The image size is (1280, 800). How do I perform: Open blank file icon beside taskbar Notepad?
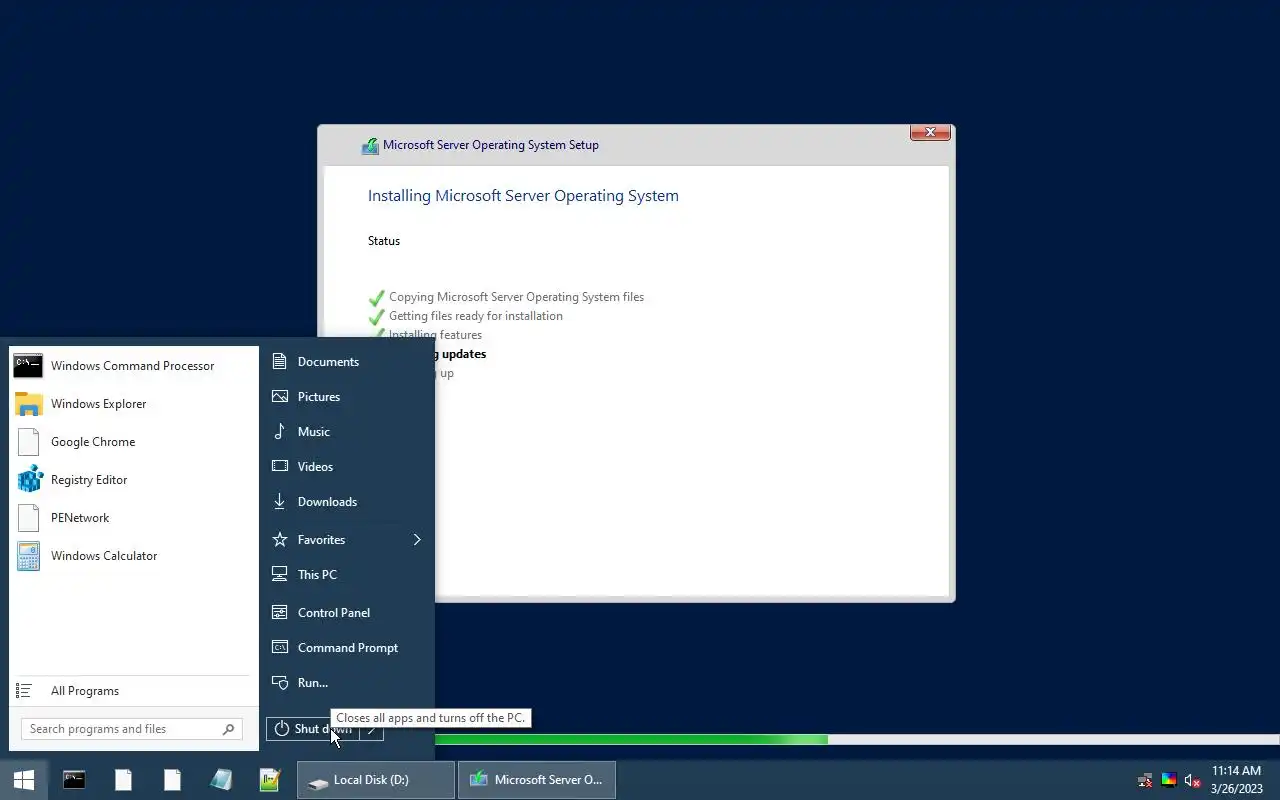172,780
